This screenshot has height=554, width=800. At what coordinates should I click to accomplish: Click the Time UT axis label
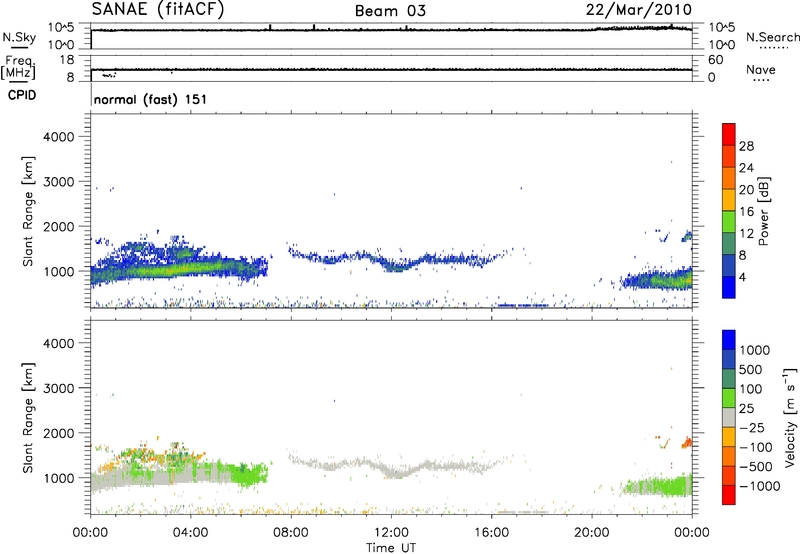391,548
